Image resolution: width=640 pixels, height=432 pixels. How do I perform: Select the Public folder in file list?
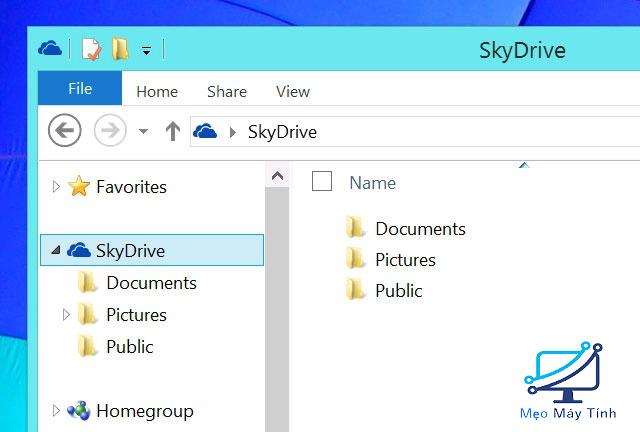tap(399, 291)
